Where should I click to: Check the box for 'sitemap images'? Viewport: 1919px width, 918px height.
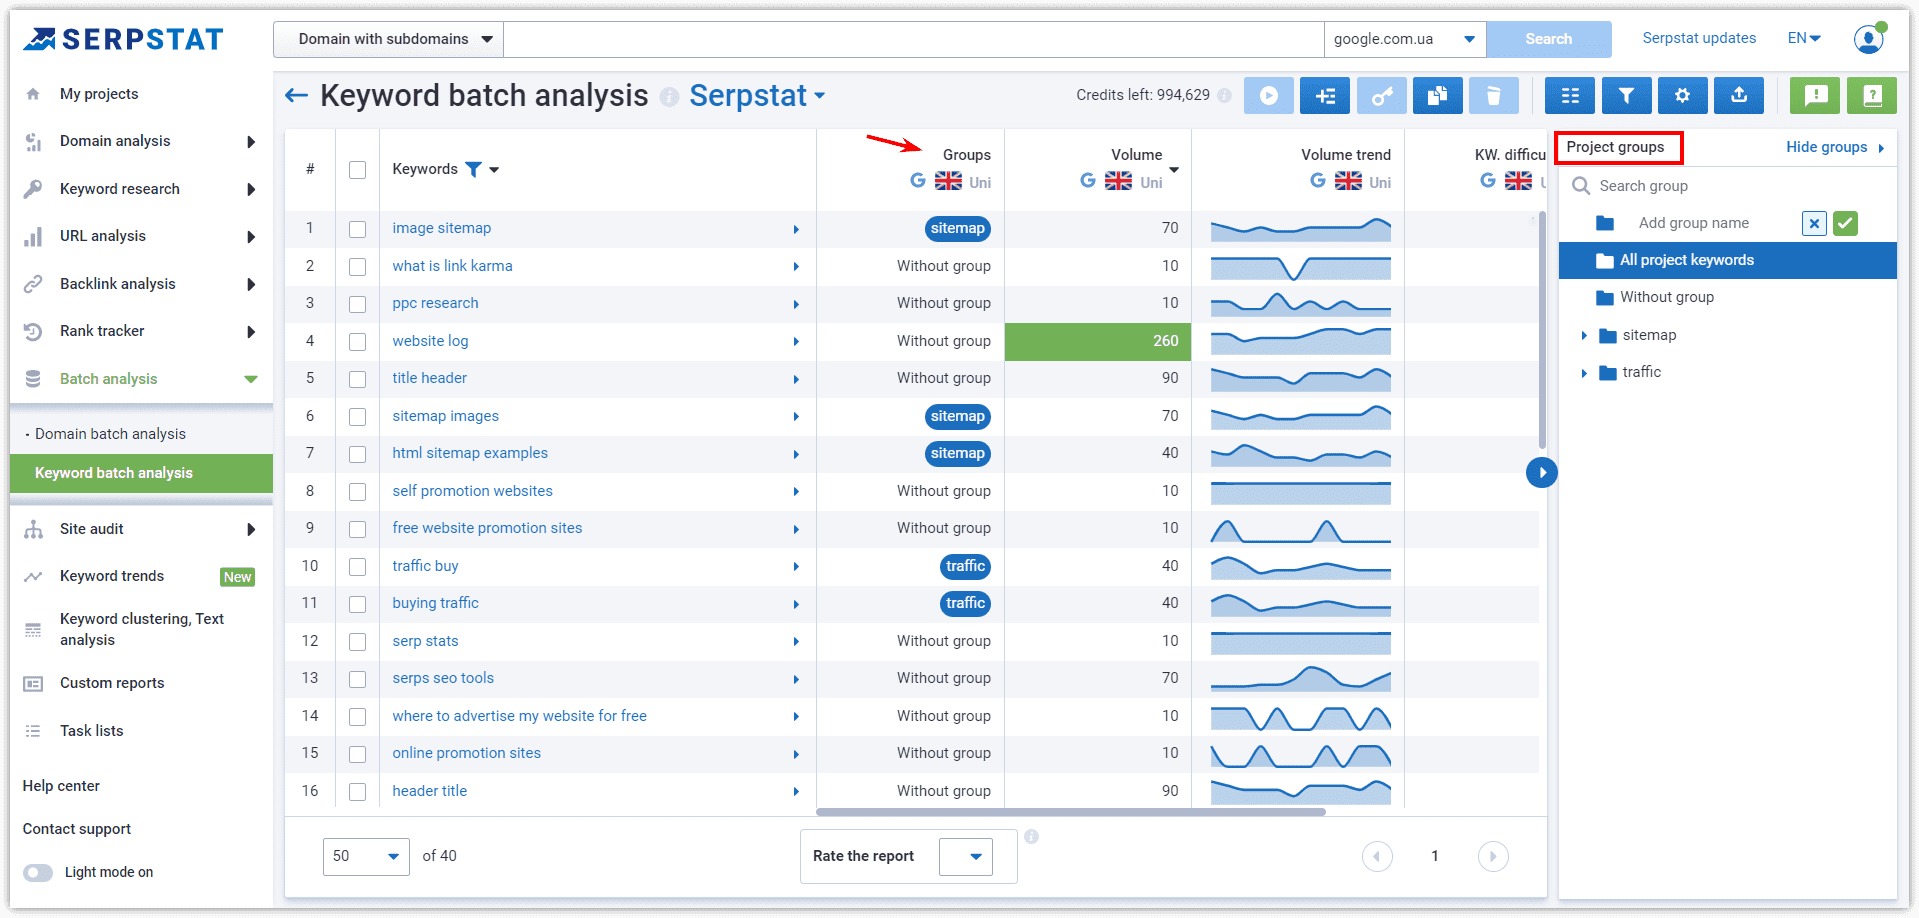357,417
